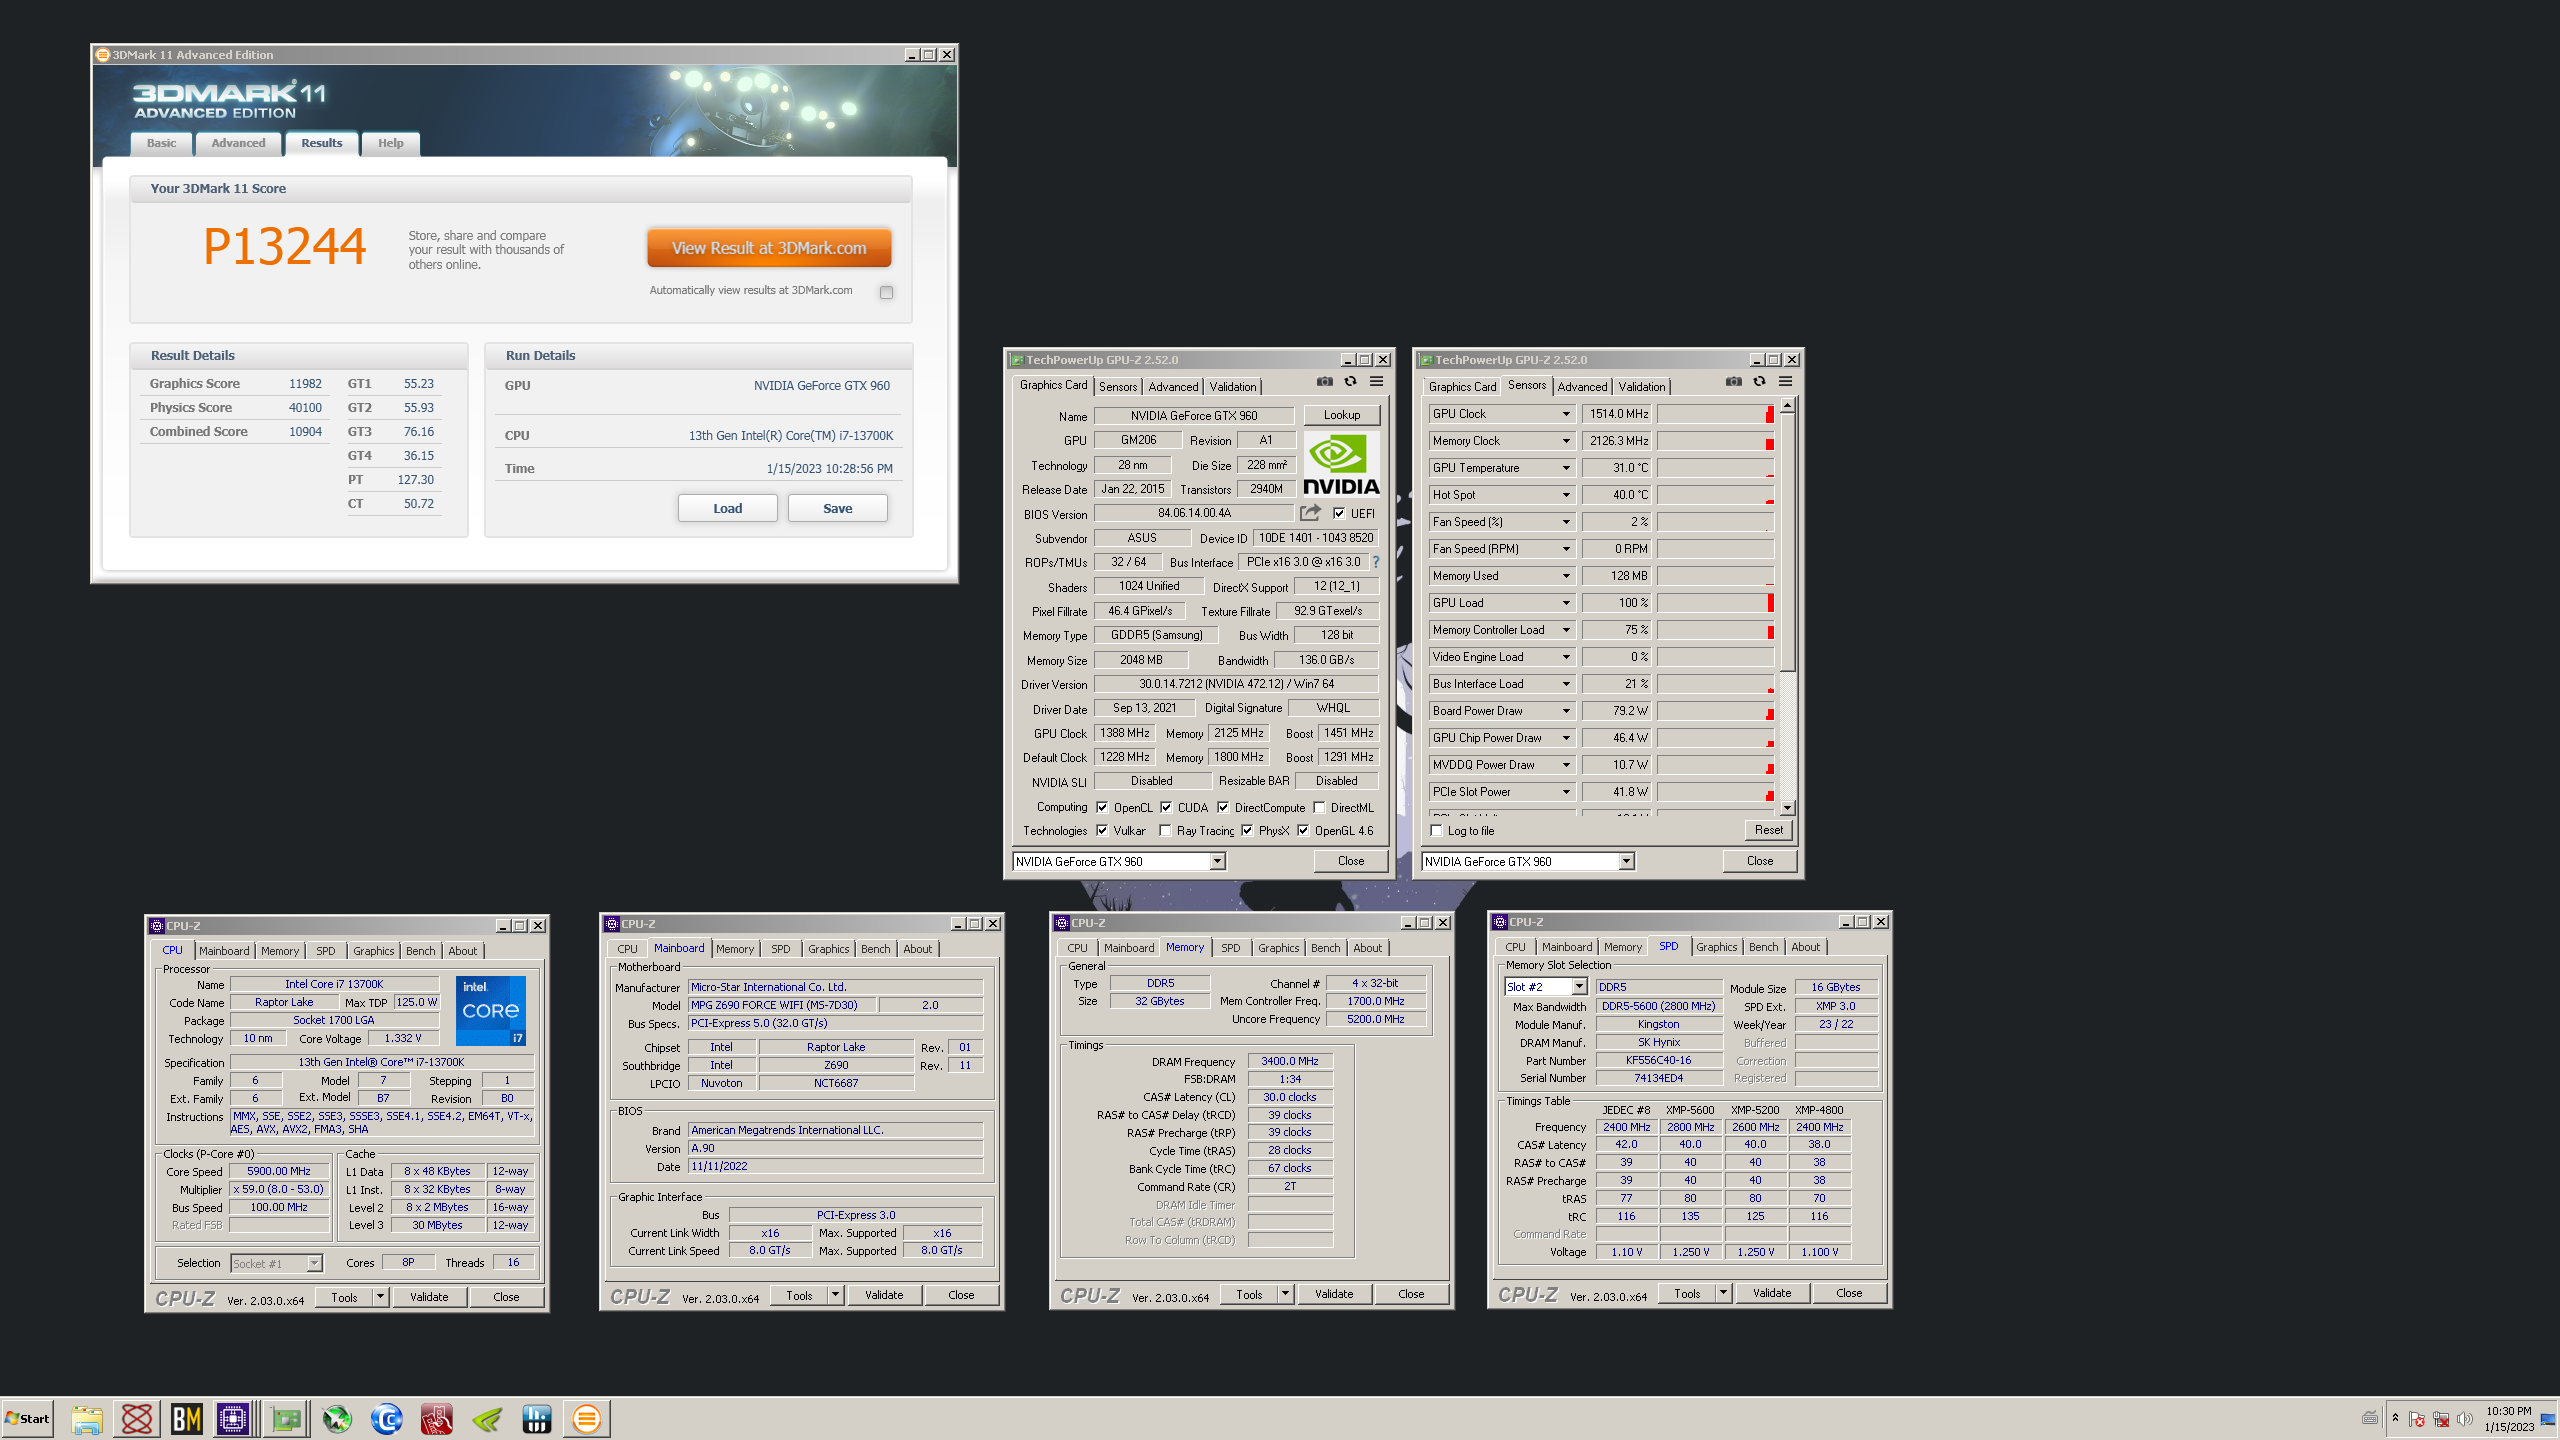Click GPU Load sensor graph bar
2560x1440 pixels.
click(x=1715, y=603)
